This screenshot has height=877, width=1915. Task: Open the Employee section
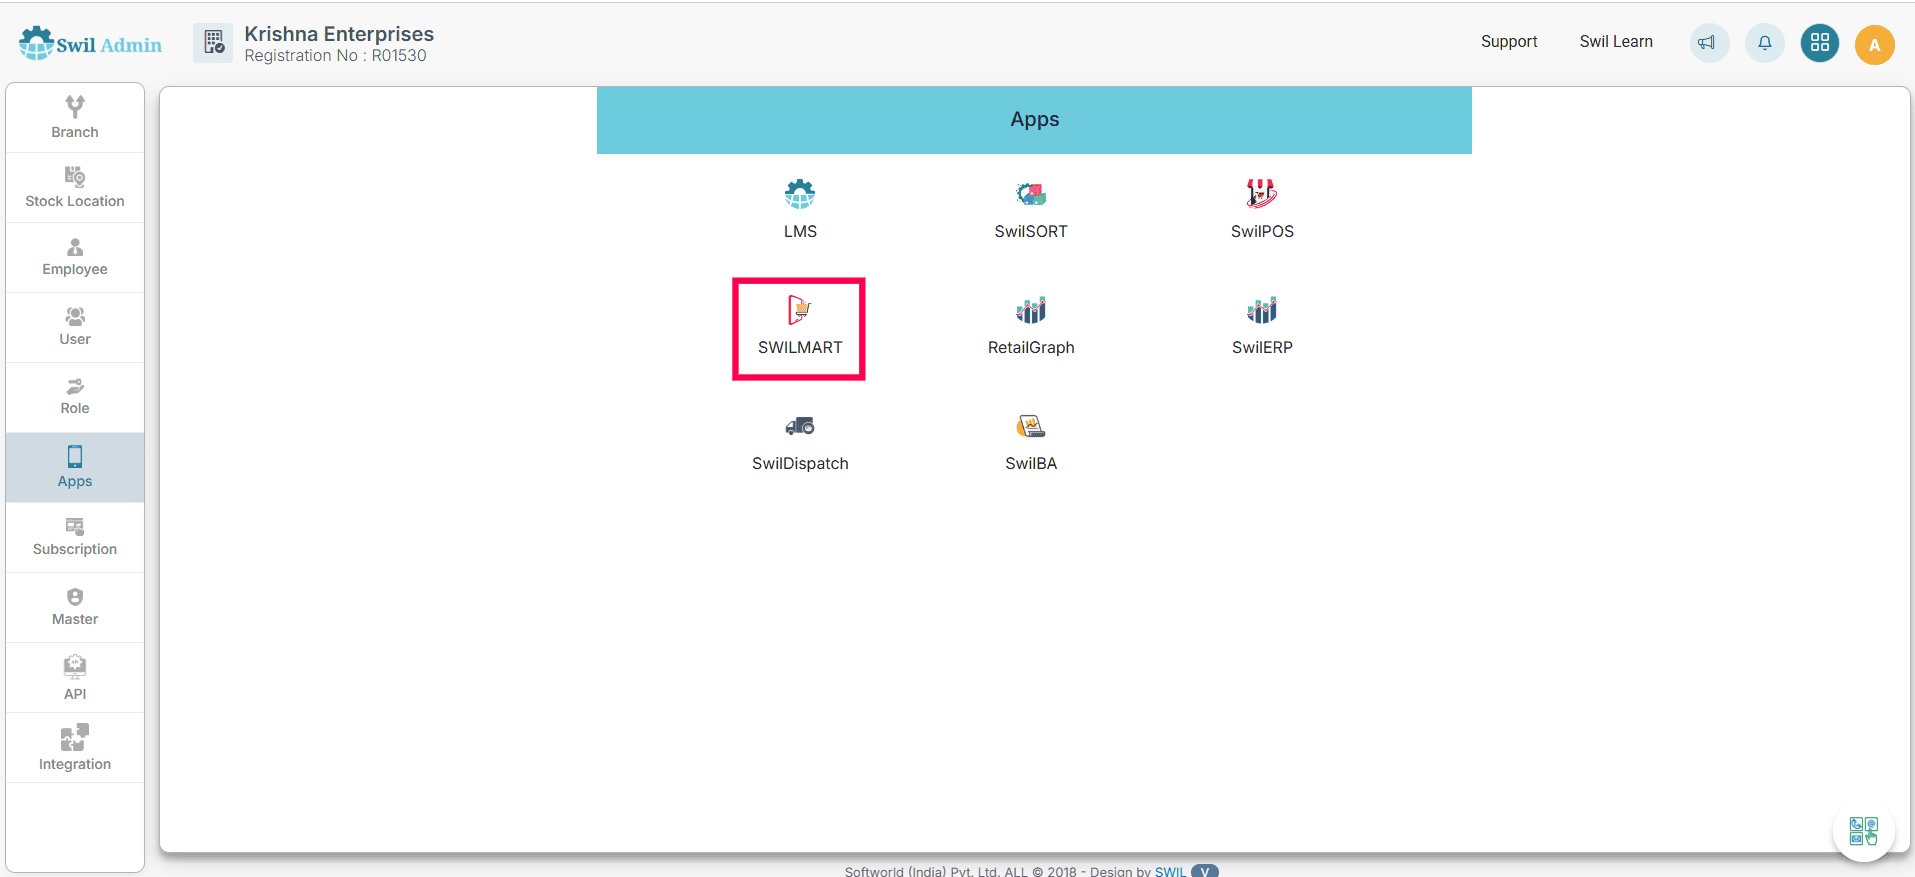click(75, 257)
